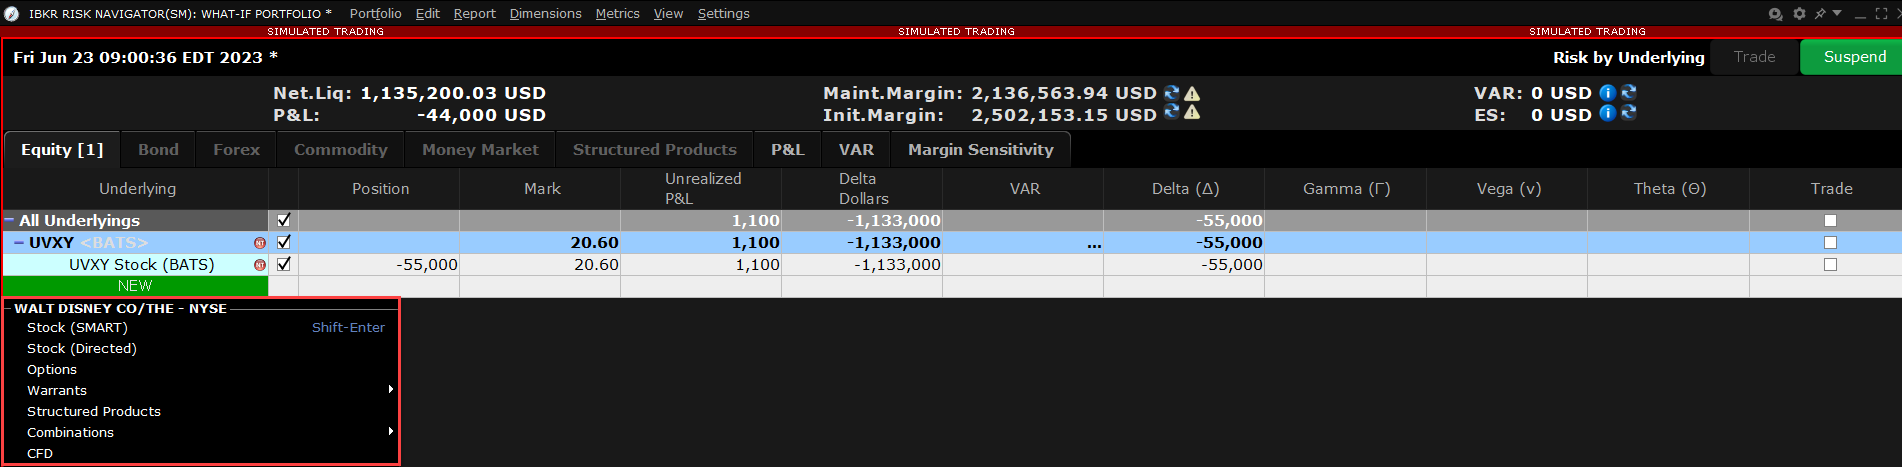The width and height of the screenshot is (1902, 467).
Task: Switch to the P&L tab
Action: pyautogui.click(x=787, y=149)
